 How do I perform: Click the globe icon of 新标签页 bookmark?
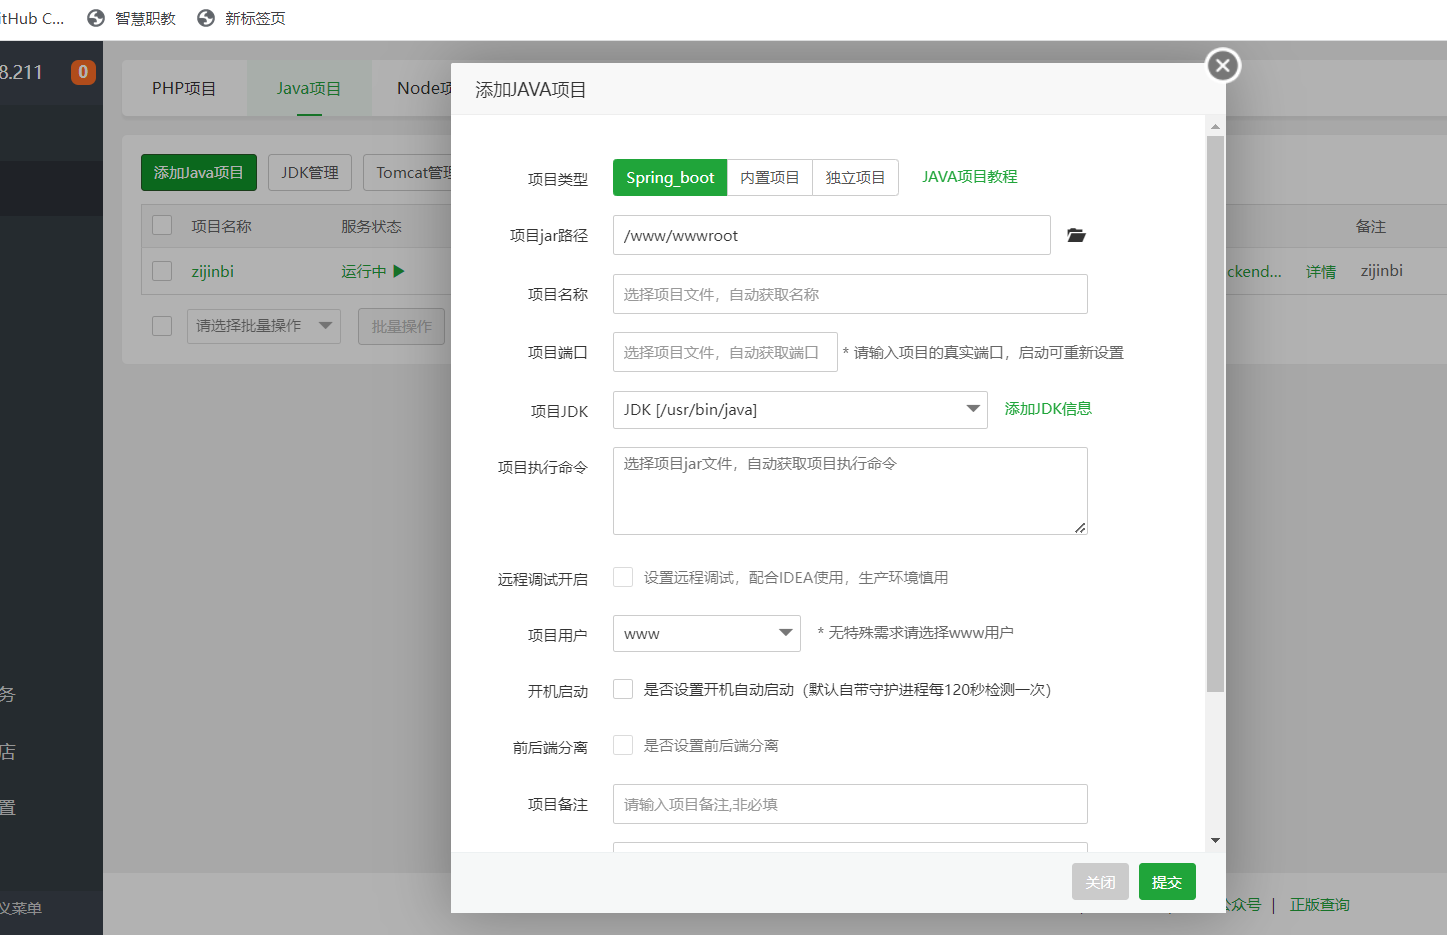[206, 18]
